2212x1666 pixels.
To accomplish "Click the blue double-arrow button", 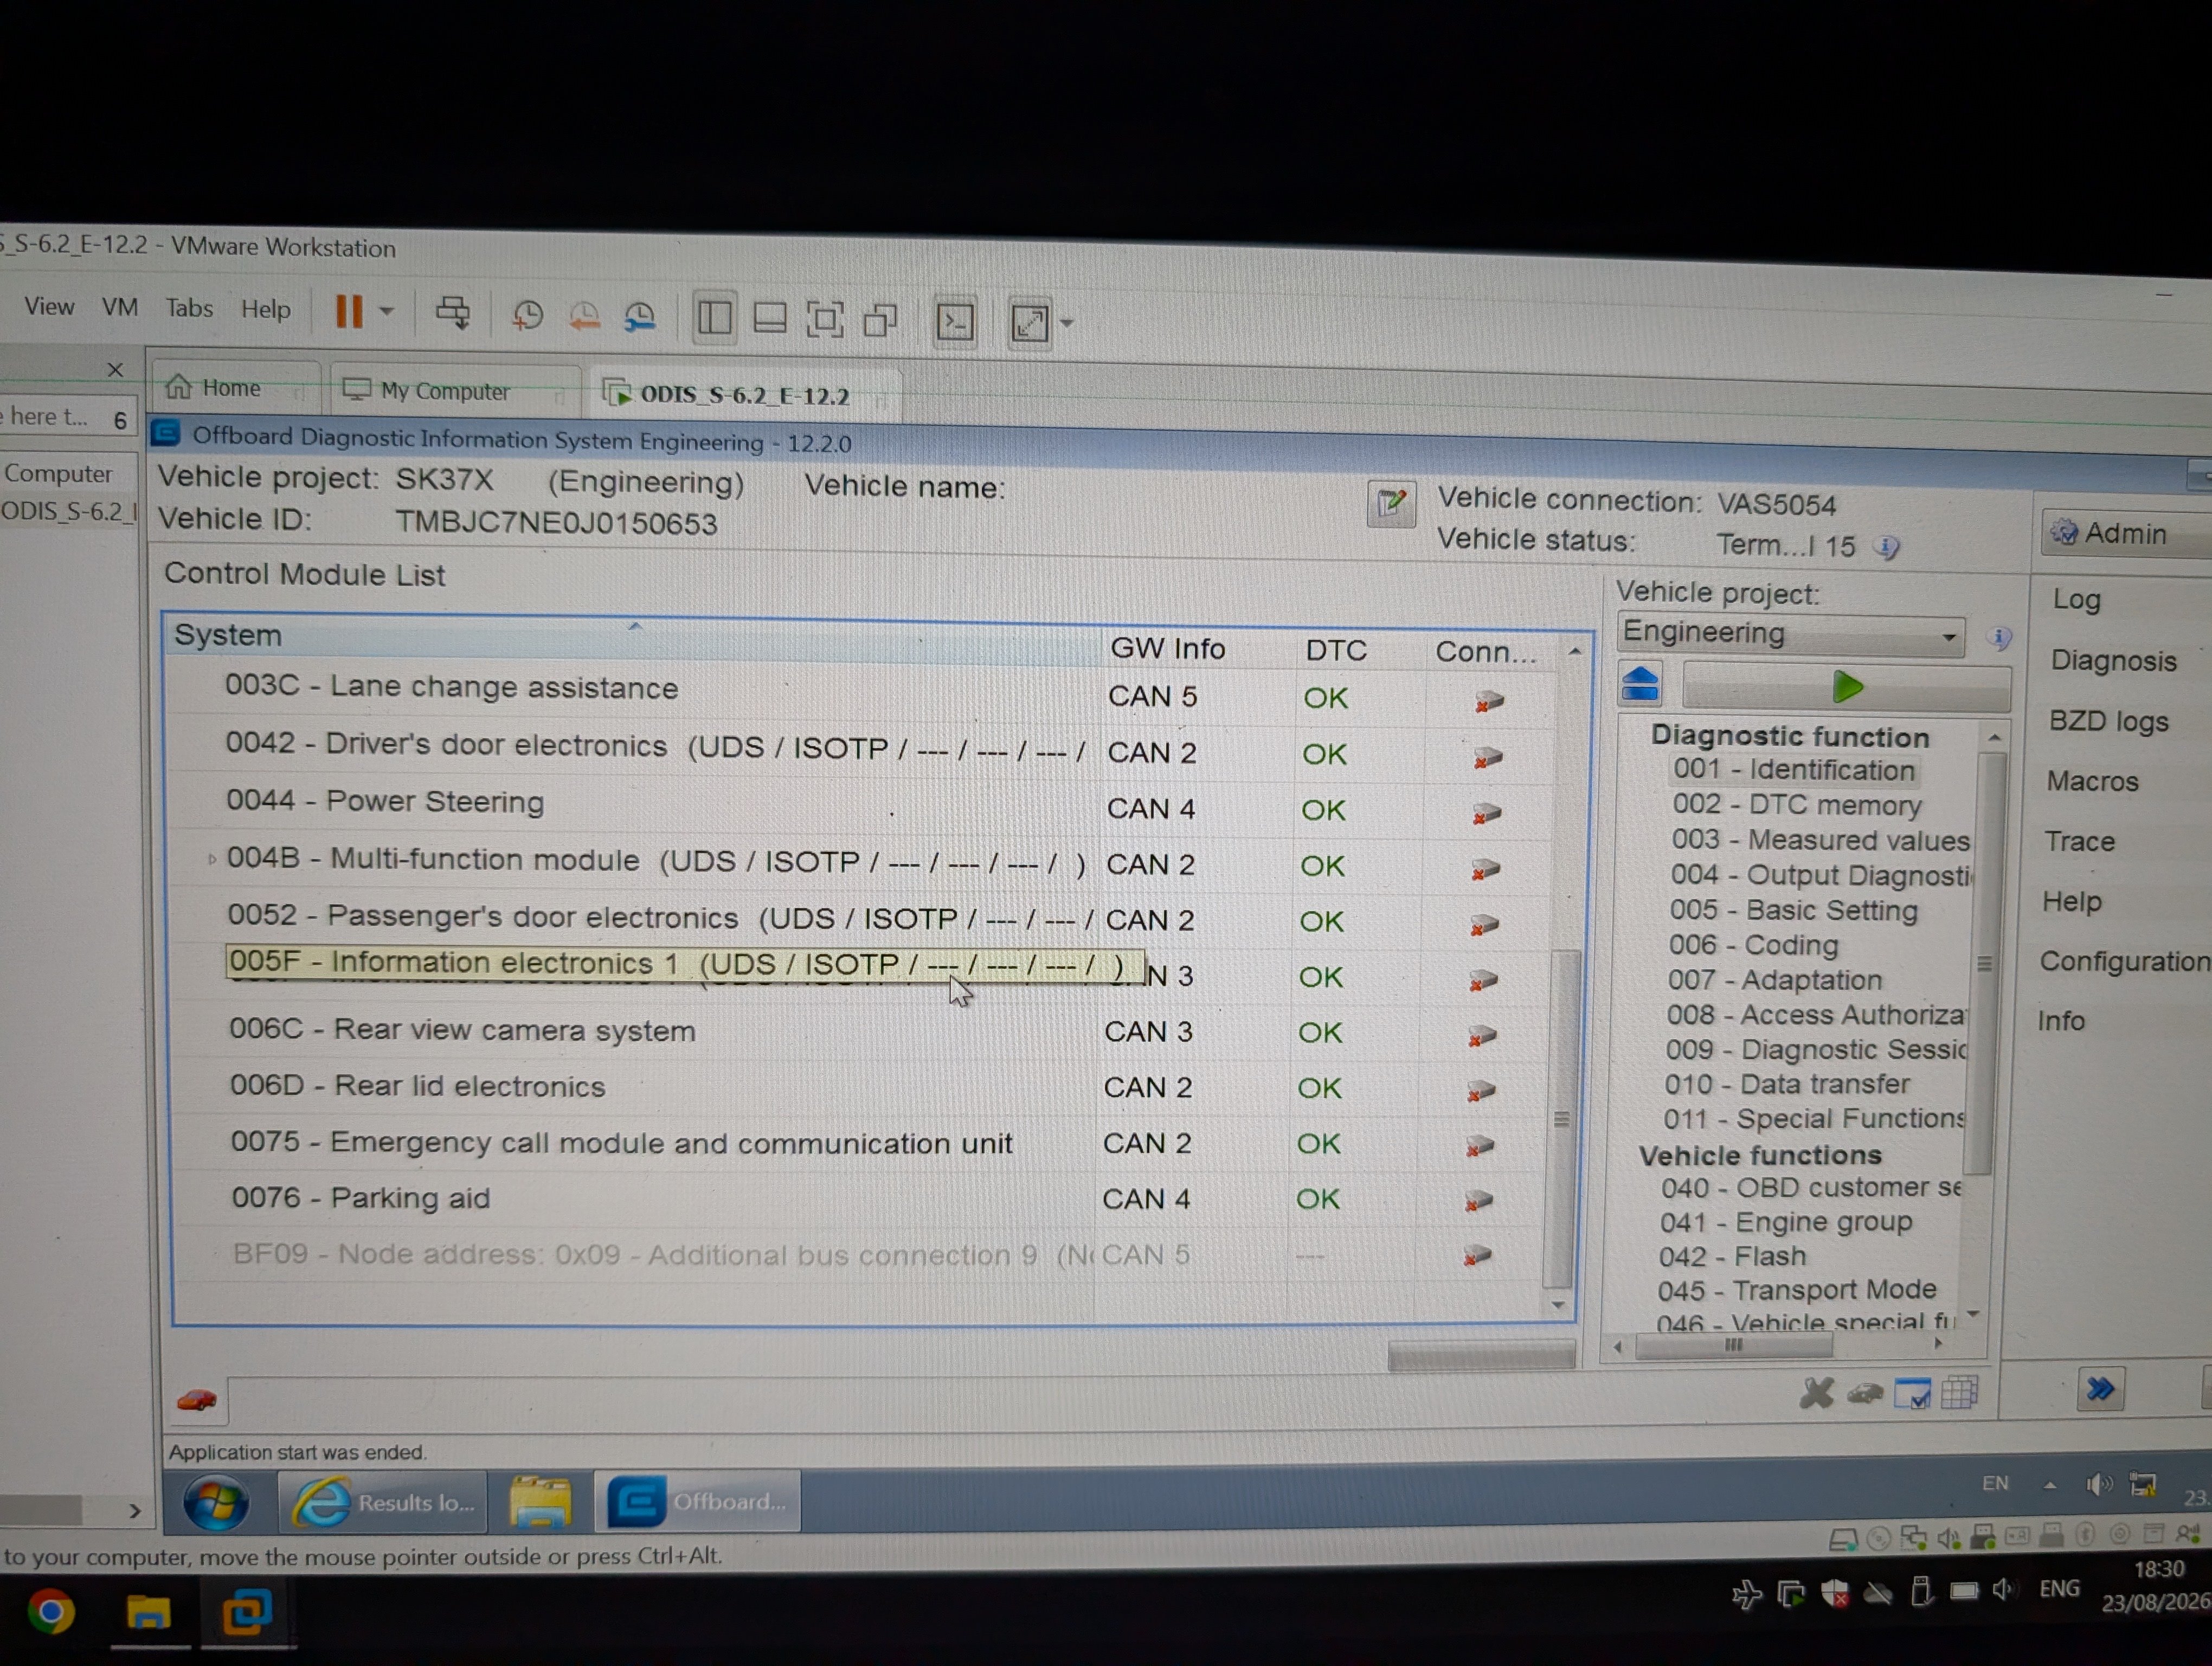I will point(2100,1388).
